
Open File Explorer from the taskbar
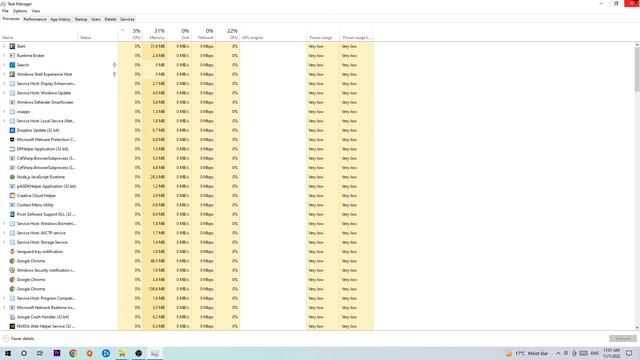coord(122,353)
